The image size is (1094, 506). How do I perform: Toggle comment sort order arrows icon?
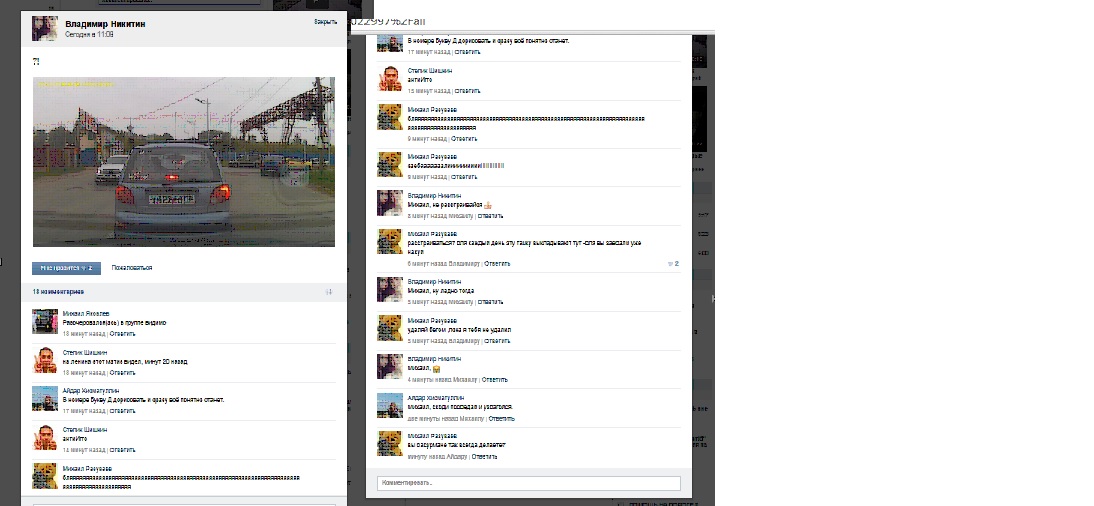point(329,292)
